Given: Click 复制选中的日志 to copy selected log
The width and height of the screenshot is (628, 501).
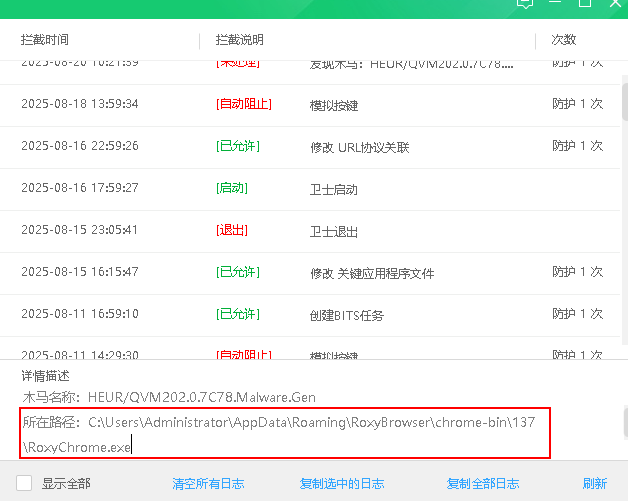Looking at the screenshot, I should [342, 483].
